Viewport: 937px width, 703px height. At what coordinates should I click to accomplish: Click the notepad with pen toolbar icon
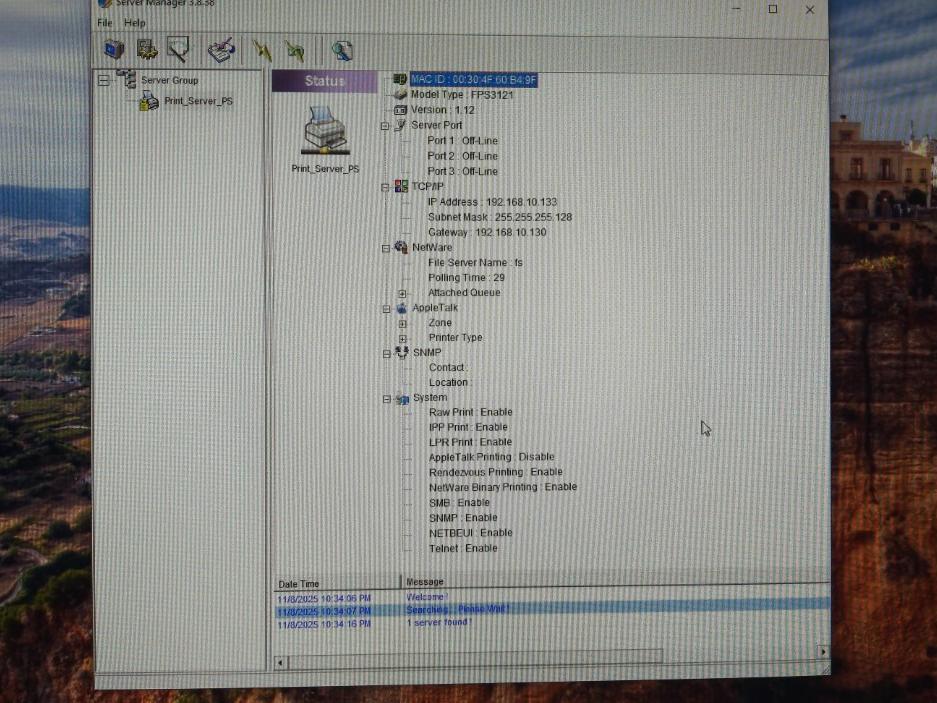tap(220, 50)
